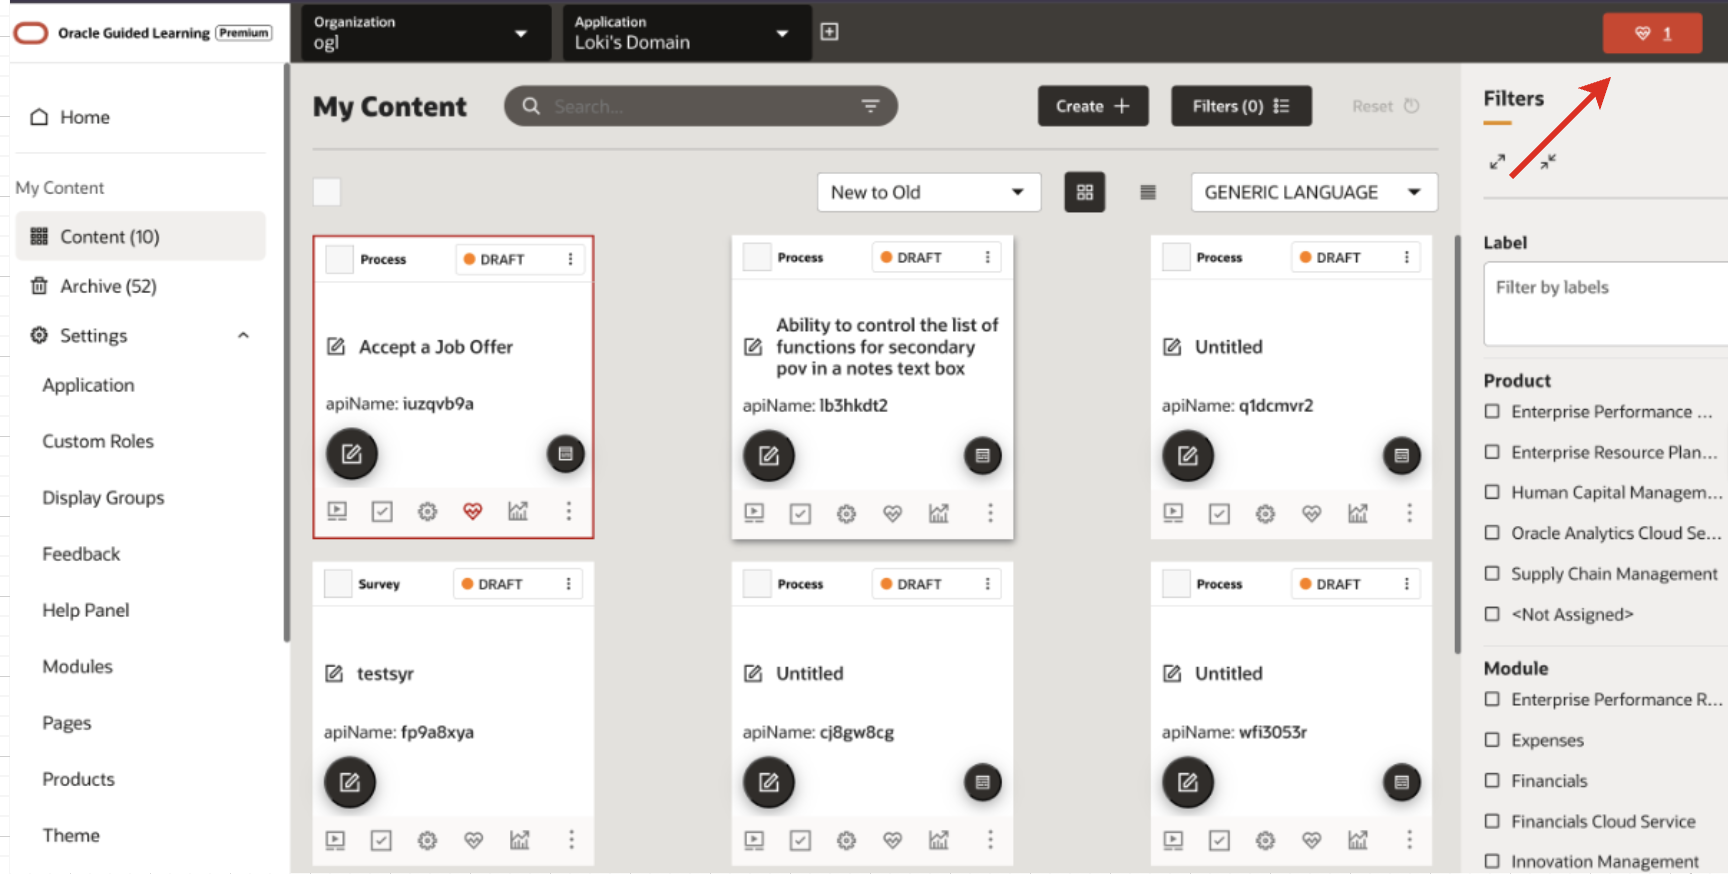Enable Enterprise Performance product filter
The height and width of the screenshot is (874, 1728).
click(x=1492, y=411)
